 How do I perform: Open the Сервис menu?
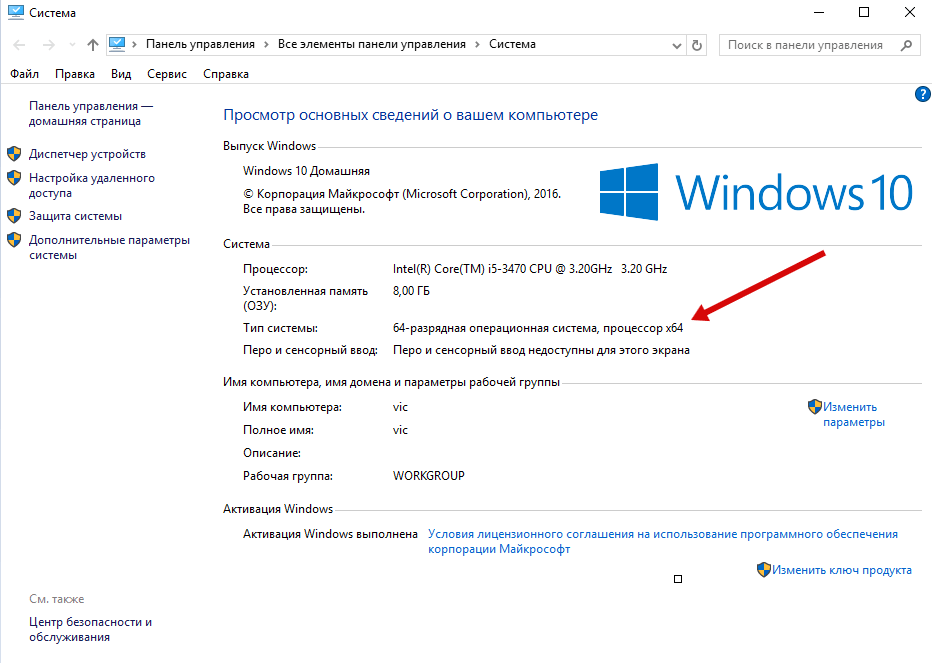coord(166,74)
